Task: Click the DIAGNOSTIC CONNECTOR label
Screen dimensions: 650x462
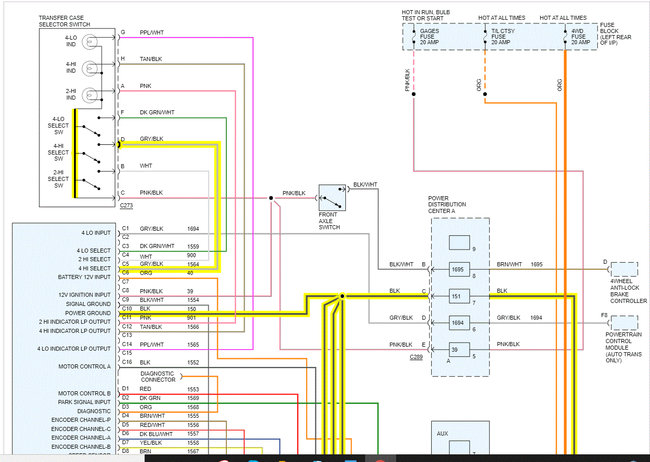Action: pyautogui.click(x=158, y=377)
